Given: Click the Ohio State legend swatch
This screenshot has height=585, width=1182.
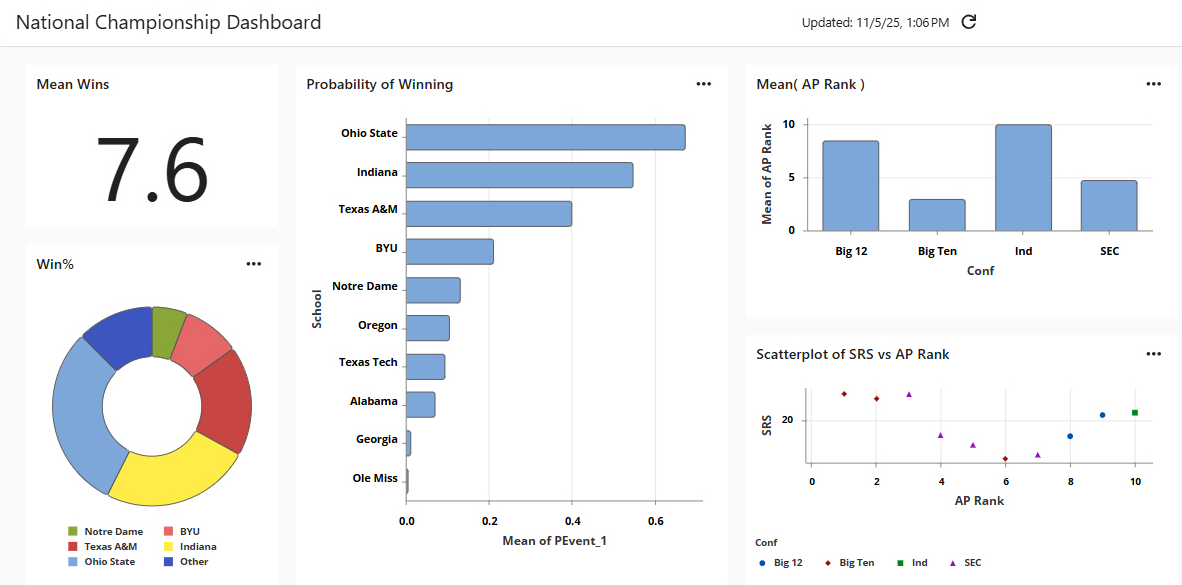Looking at the screenshot, I should (72, 562).
